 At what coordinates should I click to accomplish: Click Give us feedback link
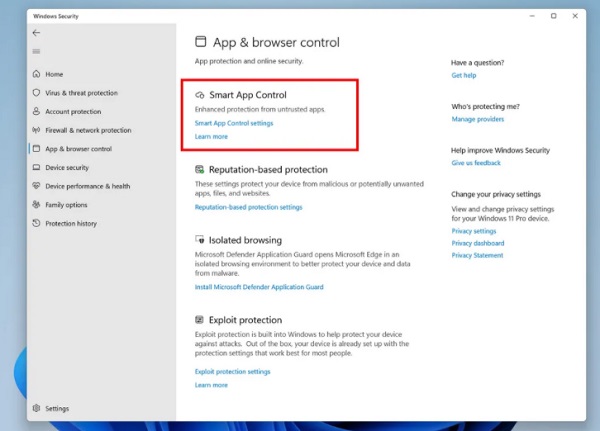[476, 162]
